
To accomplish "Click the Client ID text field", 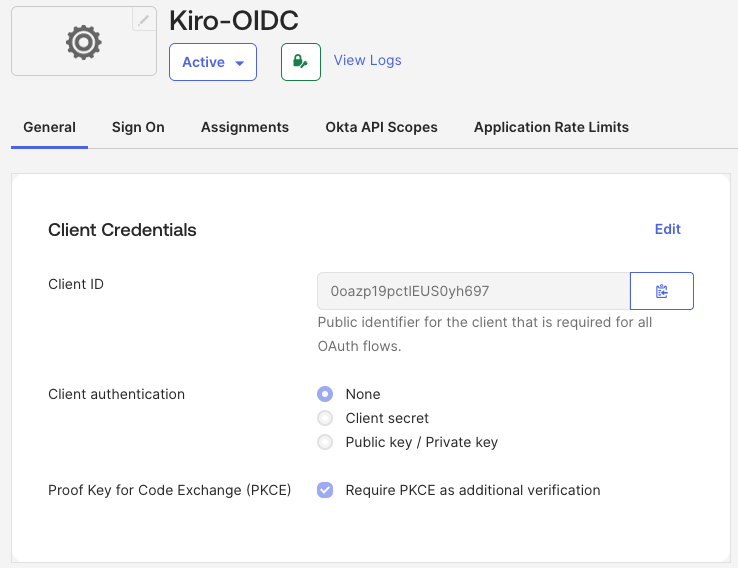I will pyautogui.click(x=473, y=291).
